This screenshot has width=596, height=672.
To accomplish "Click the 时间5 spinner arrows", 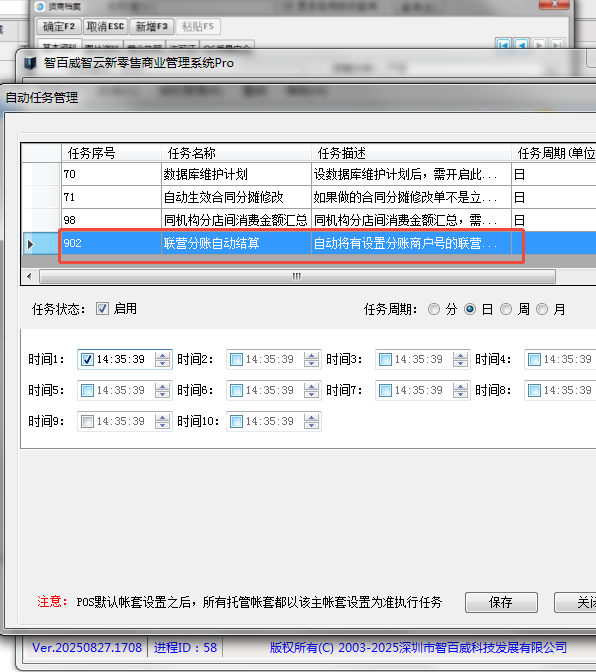I will tap(162, 390).
